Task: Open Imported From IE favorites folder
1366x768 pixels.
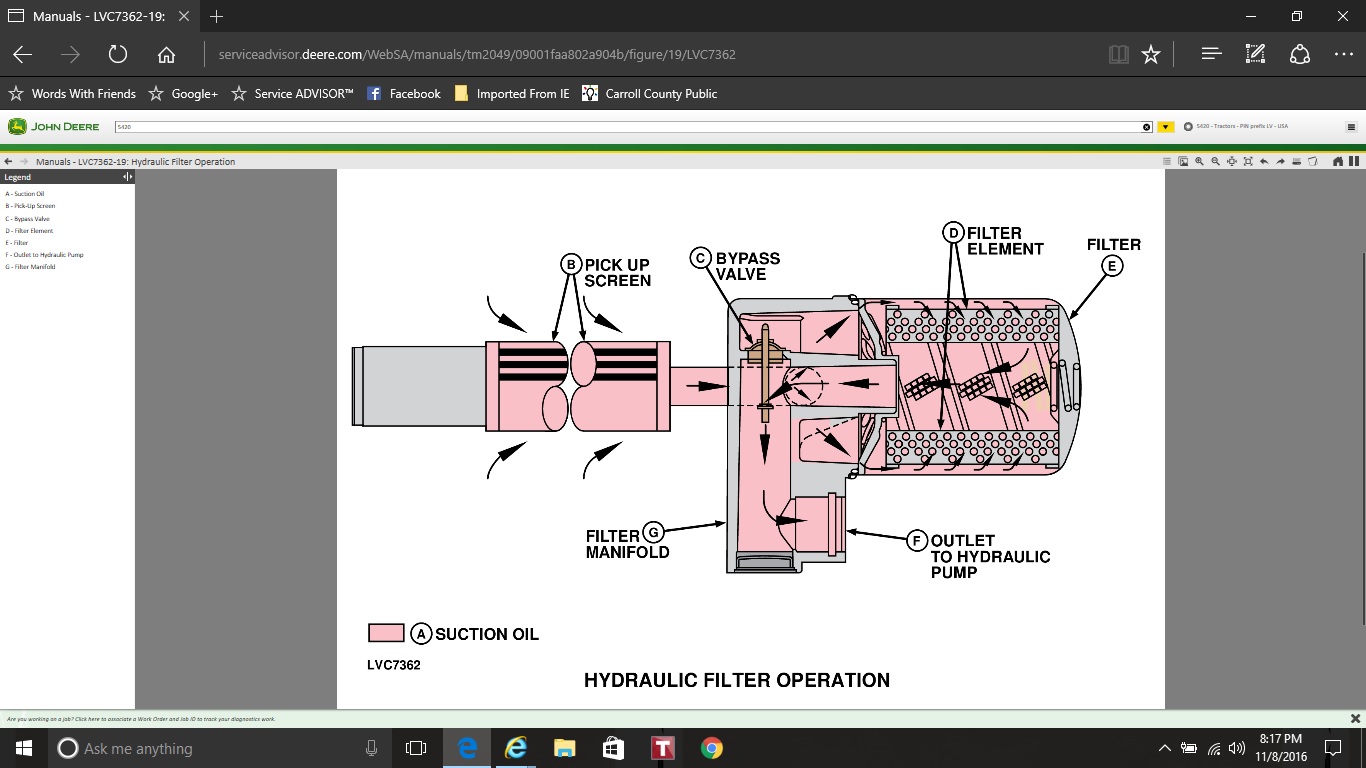Action: tap(511, 94)
